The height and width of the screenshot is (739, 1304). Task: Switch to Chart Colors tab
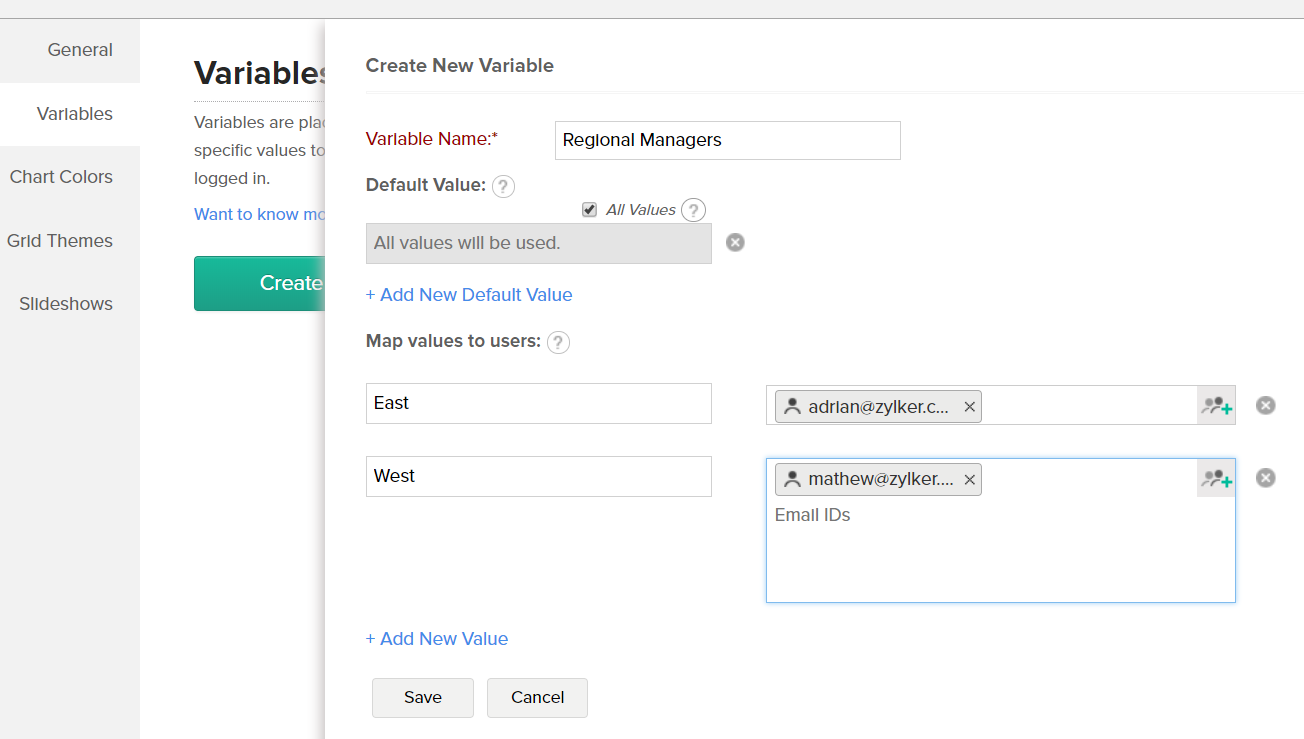tap(61, 177)
